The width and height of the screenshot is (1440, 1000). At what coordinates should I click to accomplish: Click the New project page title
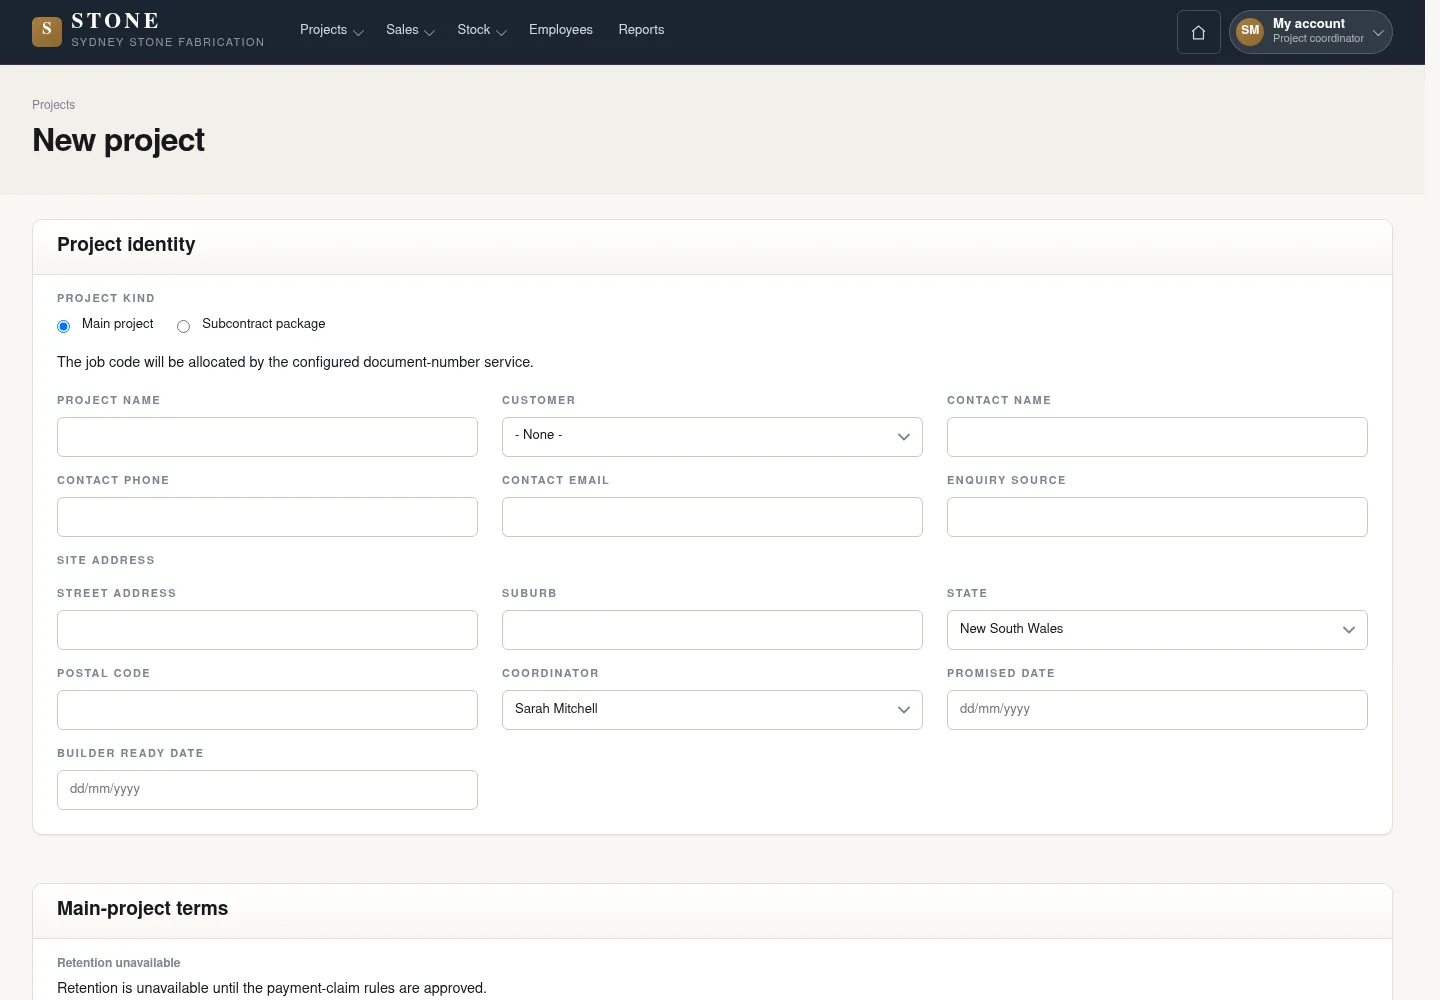(118, 140)
